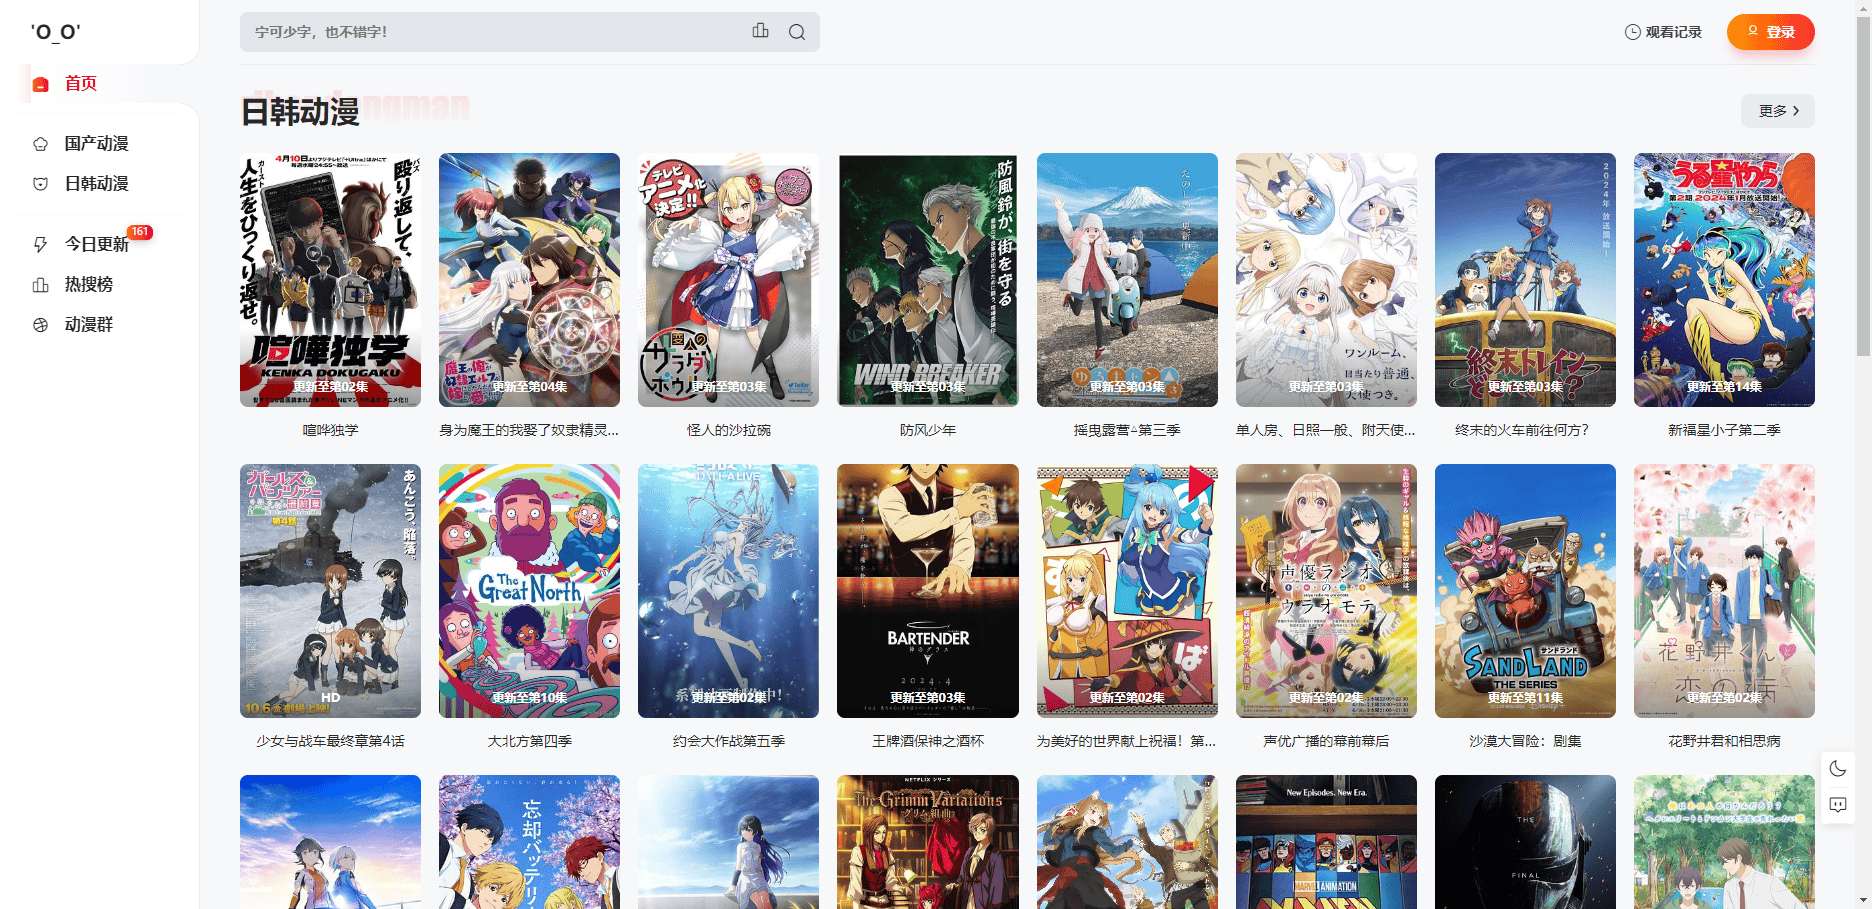
Task: Open the ranking chart icon in search bar
Action: (x=761, y=31)
